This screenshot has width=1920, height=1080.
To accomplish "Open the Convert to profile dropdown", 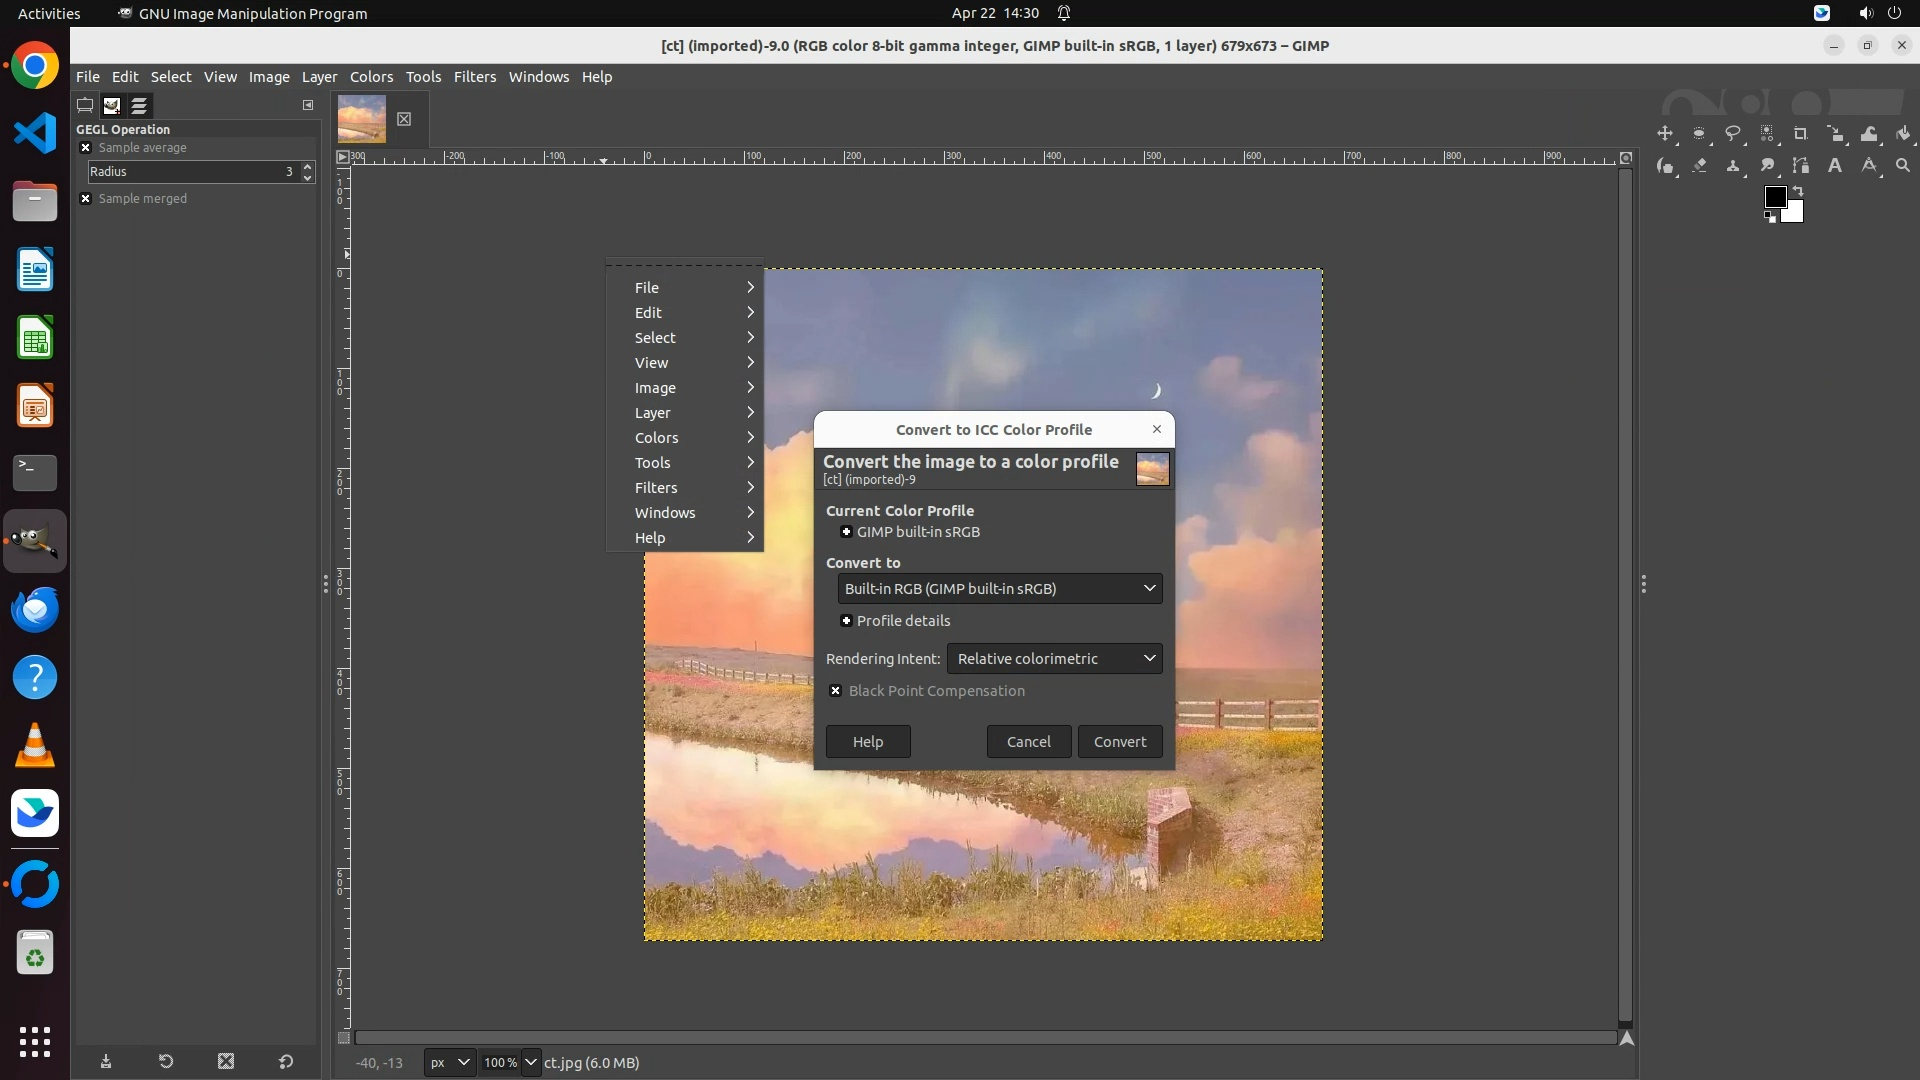I will click(x=1000, y=589).
